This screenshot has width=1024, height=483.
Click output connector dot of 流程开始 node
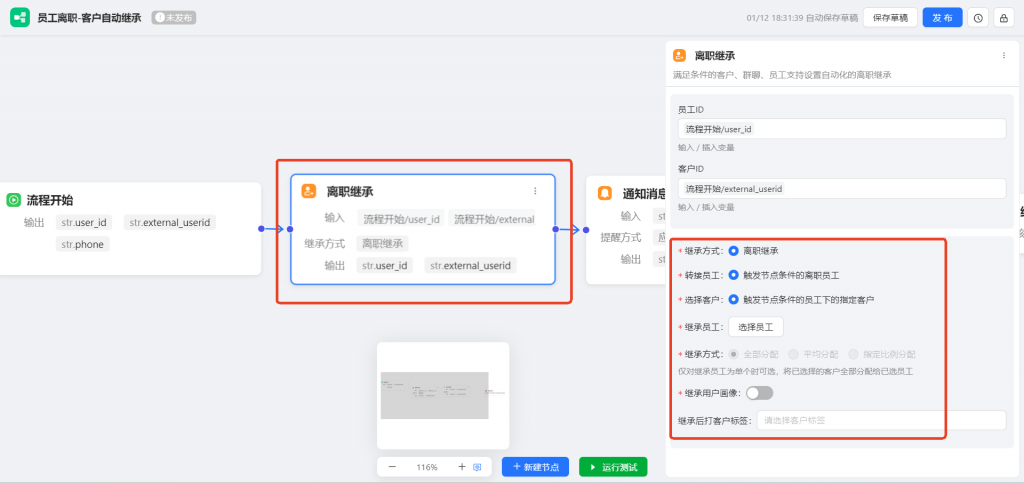261,228
